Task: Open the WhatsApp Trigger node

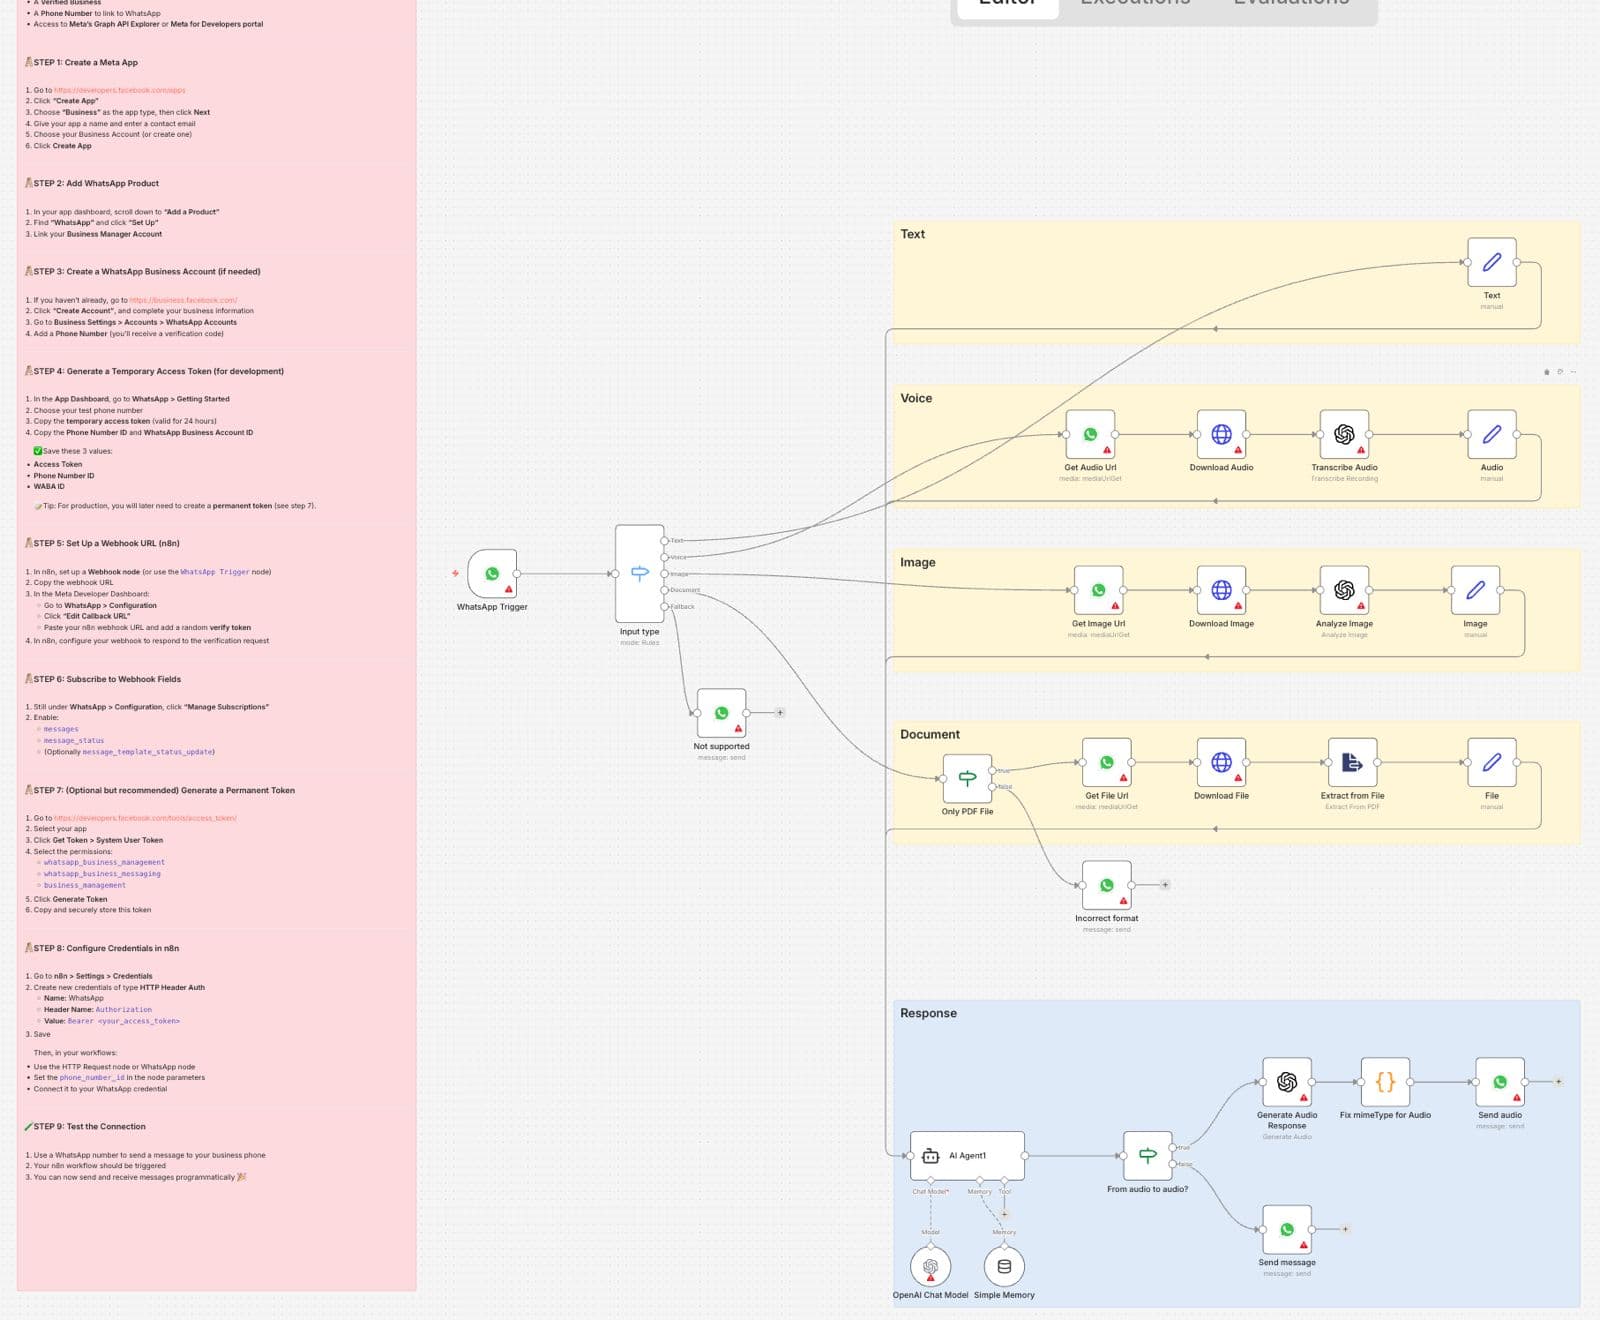Action: 492,574
